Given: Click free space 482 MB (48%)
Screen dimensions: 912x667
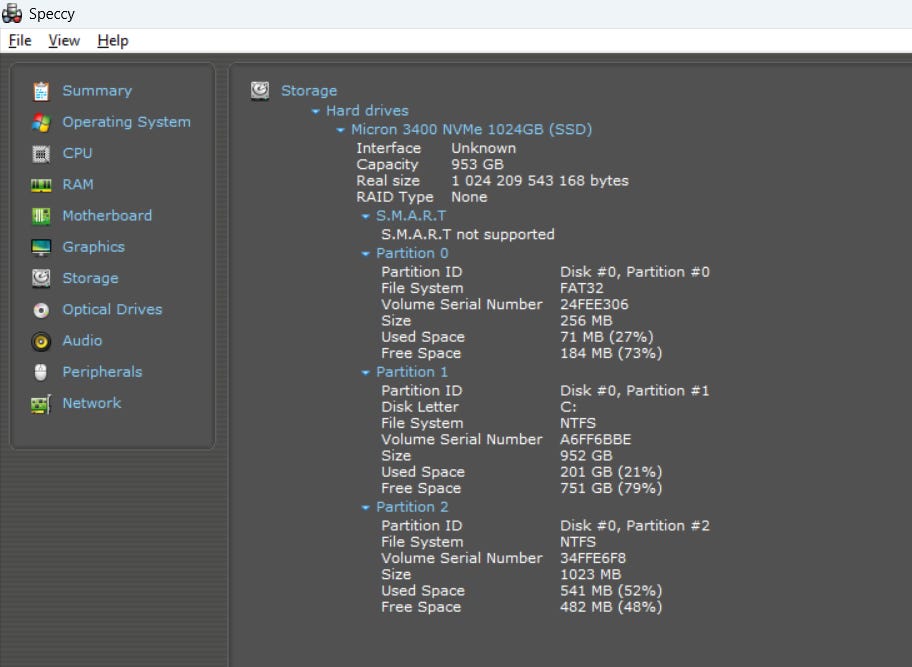Looking at the screenshot, I should pyautogui.click(x=611, y=607).
